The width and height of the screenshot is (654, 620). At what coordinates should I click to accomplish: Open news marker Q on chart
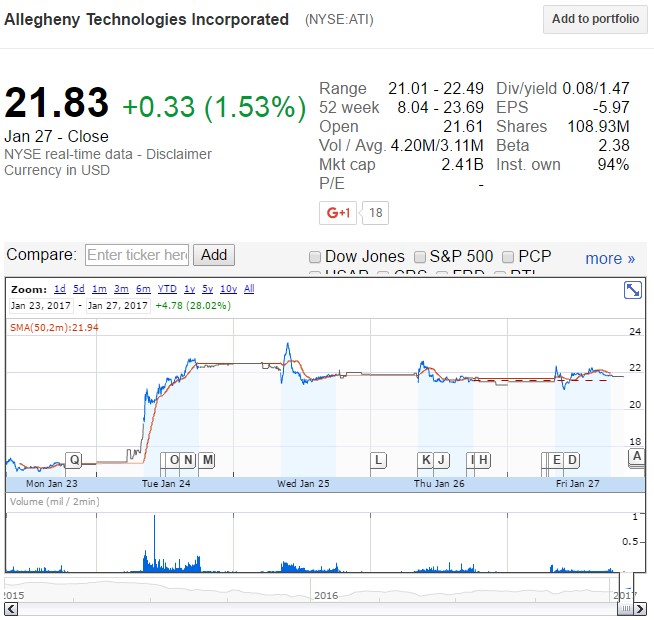[74, 460]
